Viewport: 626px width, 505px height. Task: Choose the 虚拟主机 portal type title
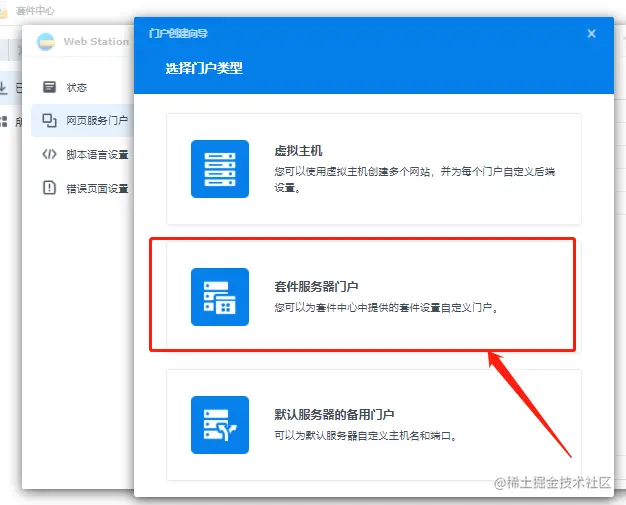[x=298, y=151]
